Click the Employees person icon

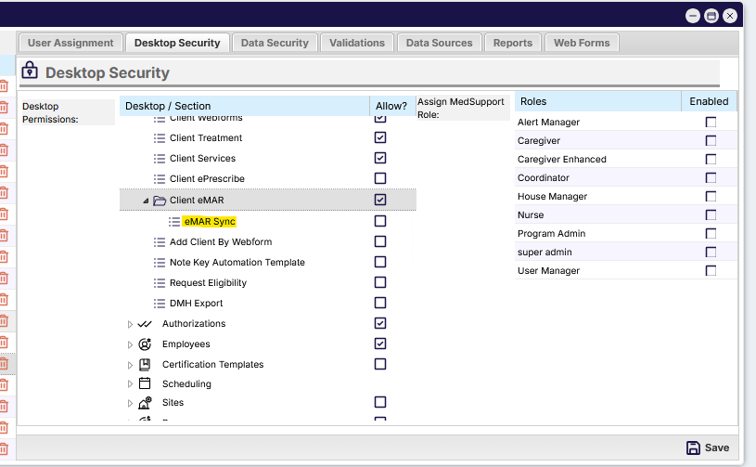point(145,344)
